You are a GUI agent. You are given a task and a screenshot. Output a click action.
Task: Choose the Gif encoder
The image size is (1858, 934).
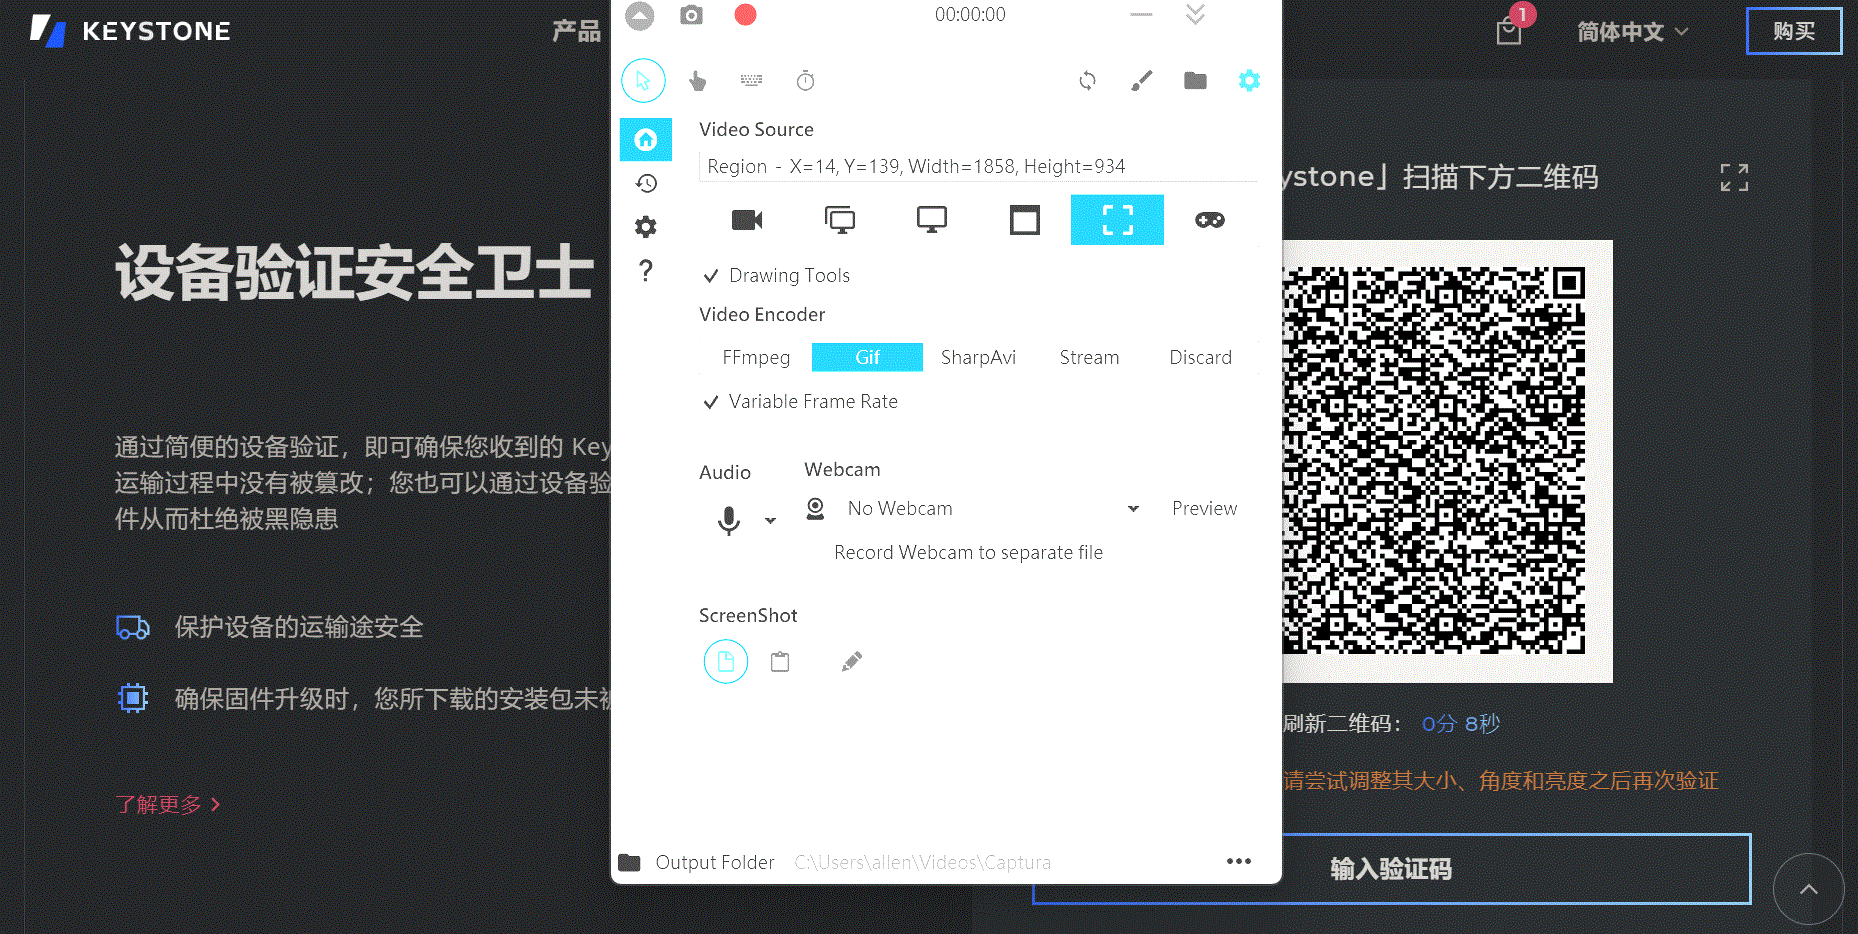click(867, 358)
